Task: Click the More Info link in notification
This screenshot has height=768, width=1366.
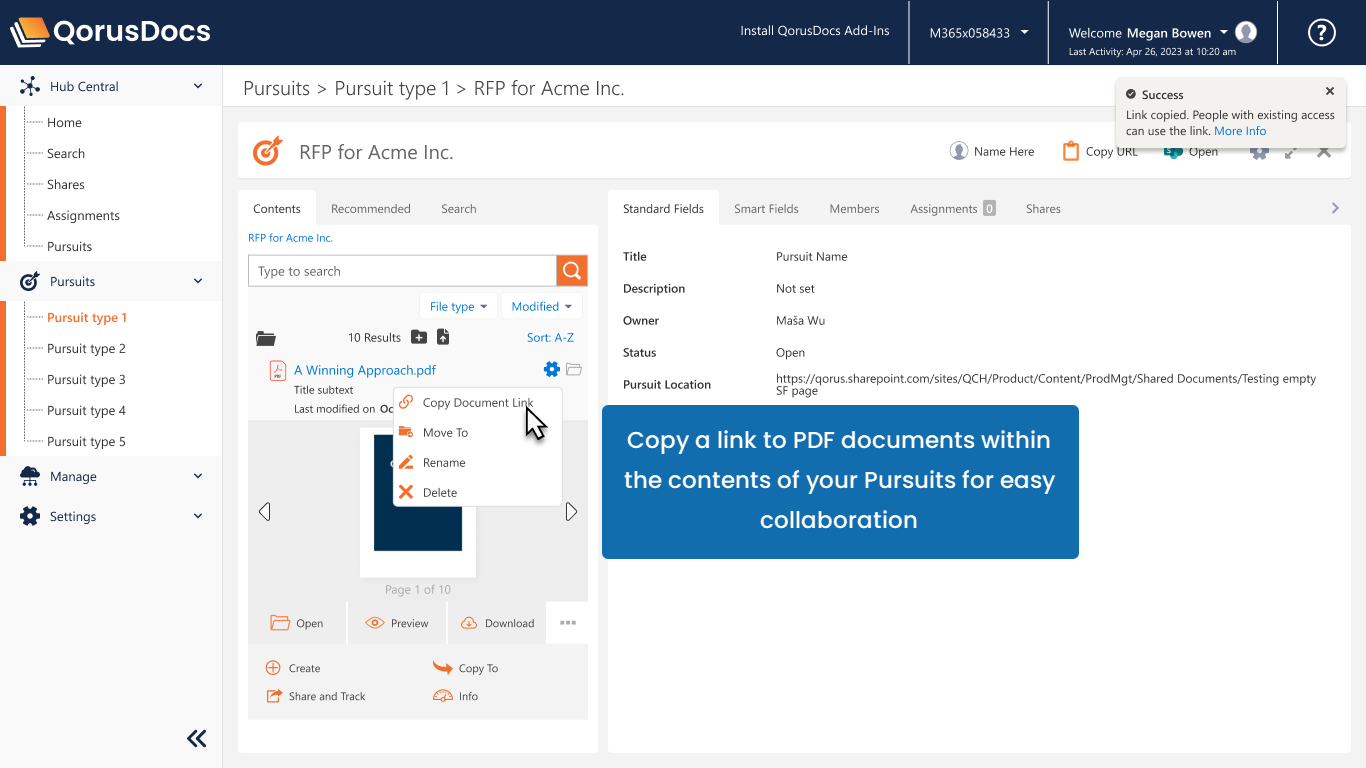Action: pos(1240,131)
